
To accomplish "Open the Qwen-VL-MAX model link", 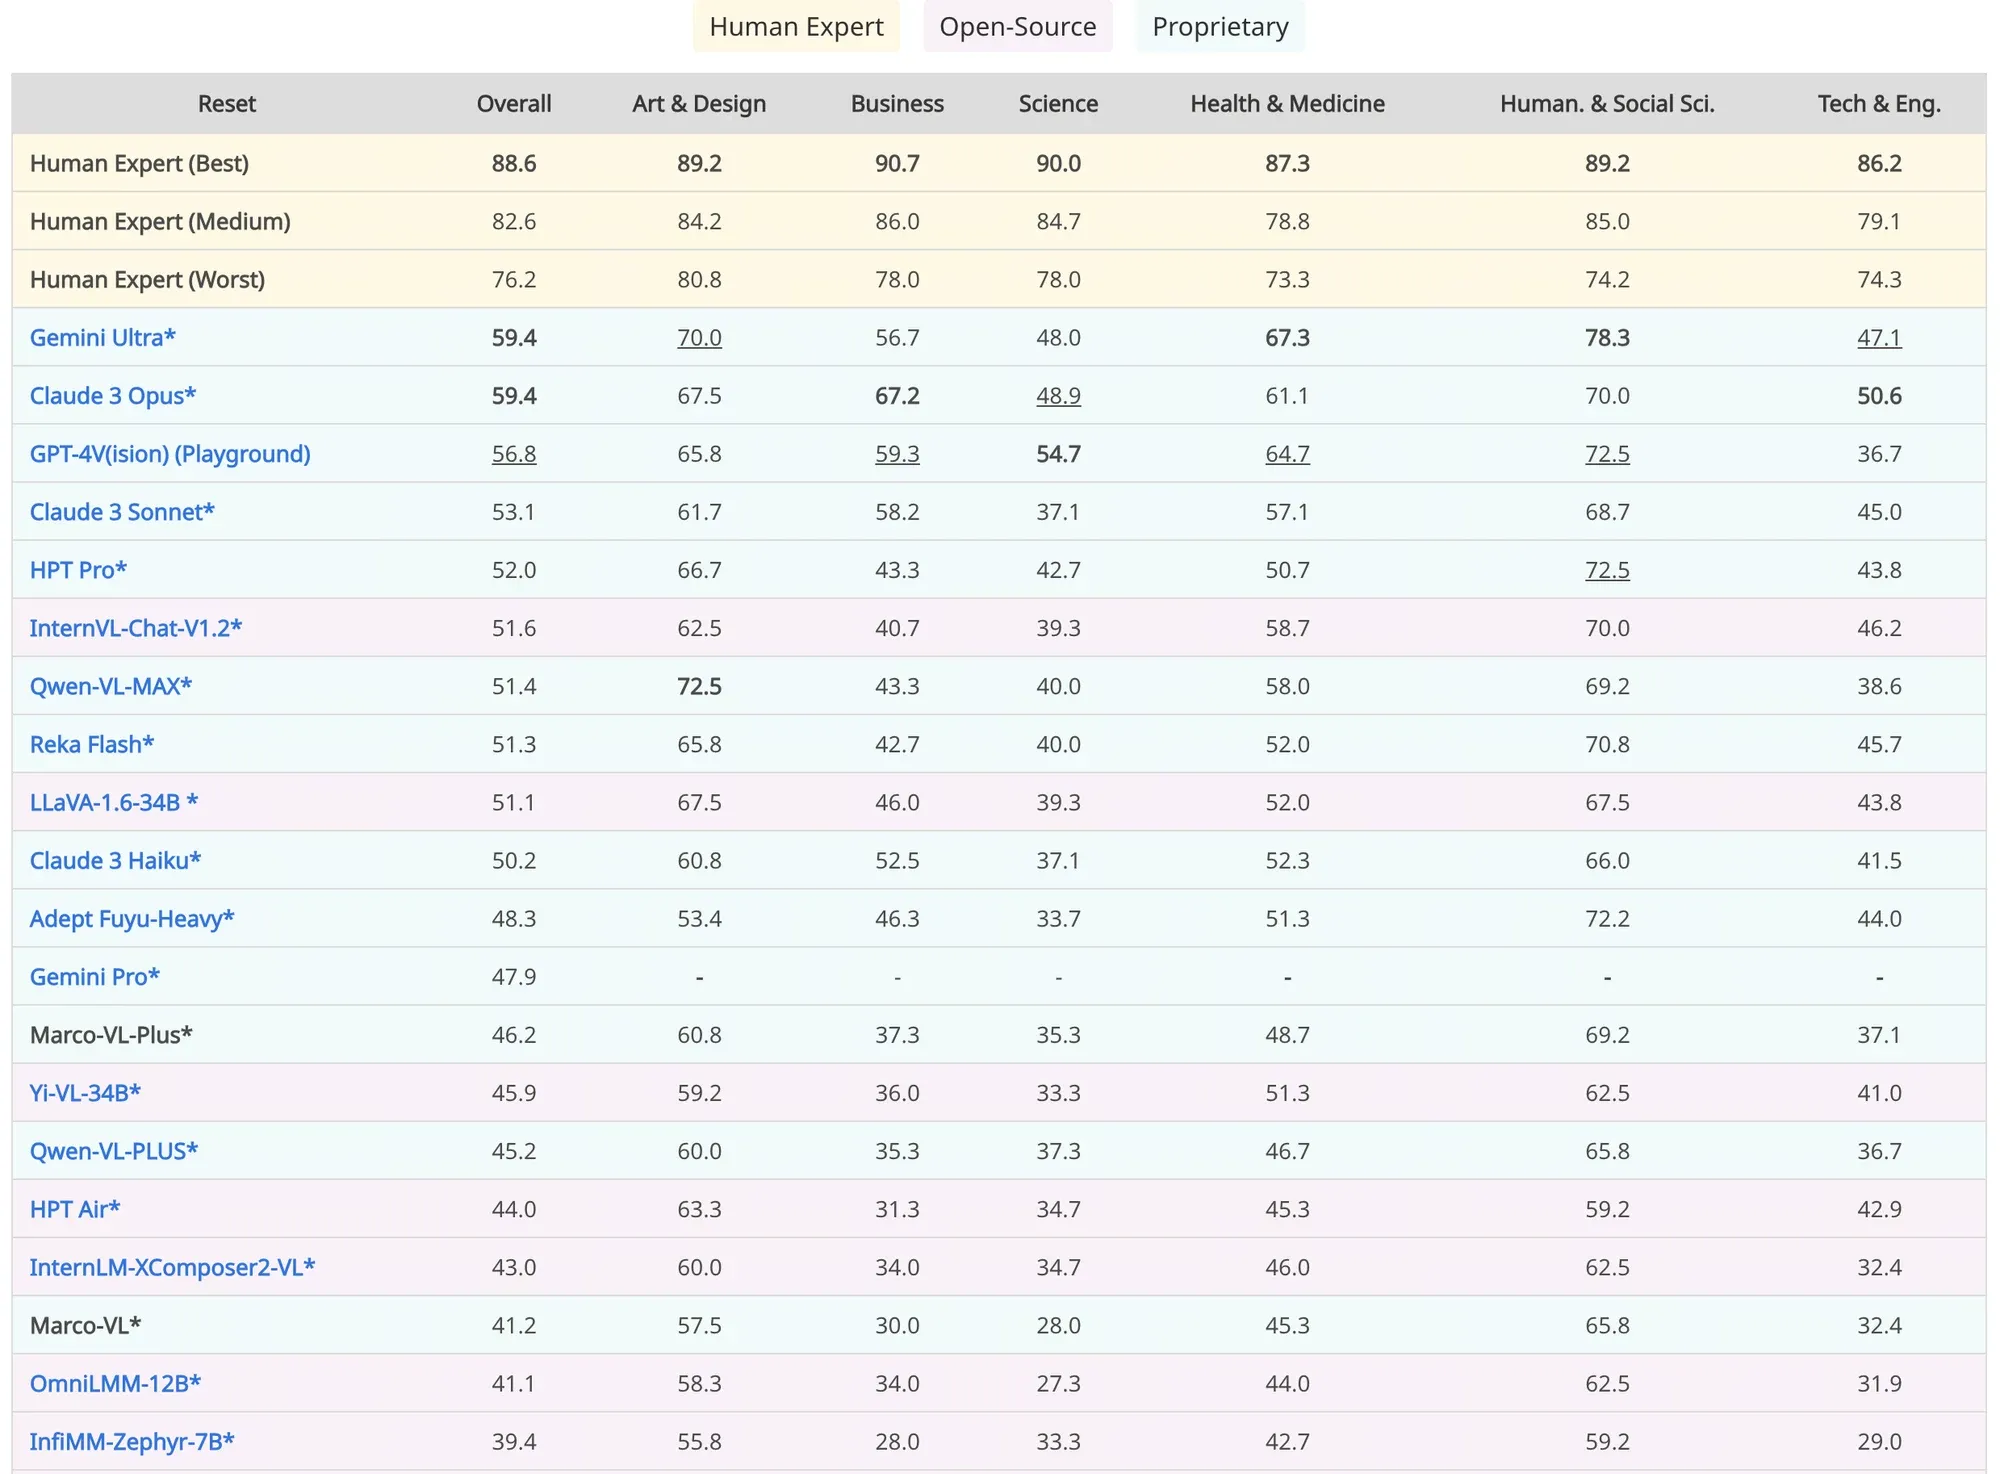I will [110, 687].
